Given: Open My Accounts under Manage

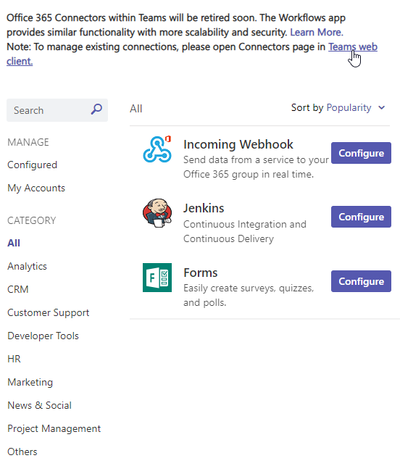Looking at the screenshot, I should (x=36, y=188).
